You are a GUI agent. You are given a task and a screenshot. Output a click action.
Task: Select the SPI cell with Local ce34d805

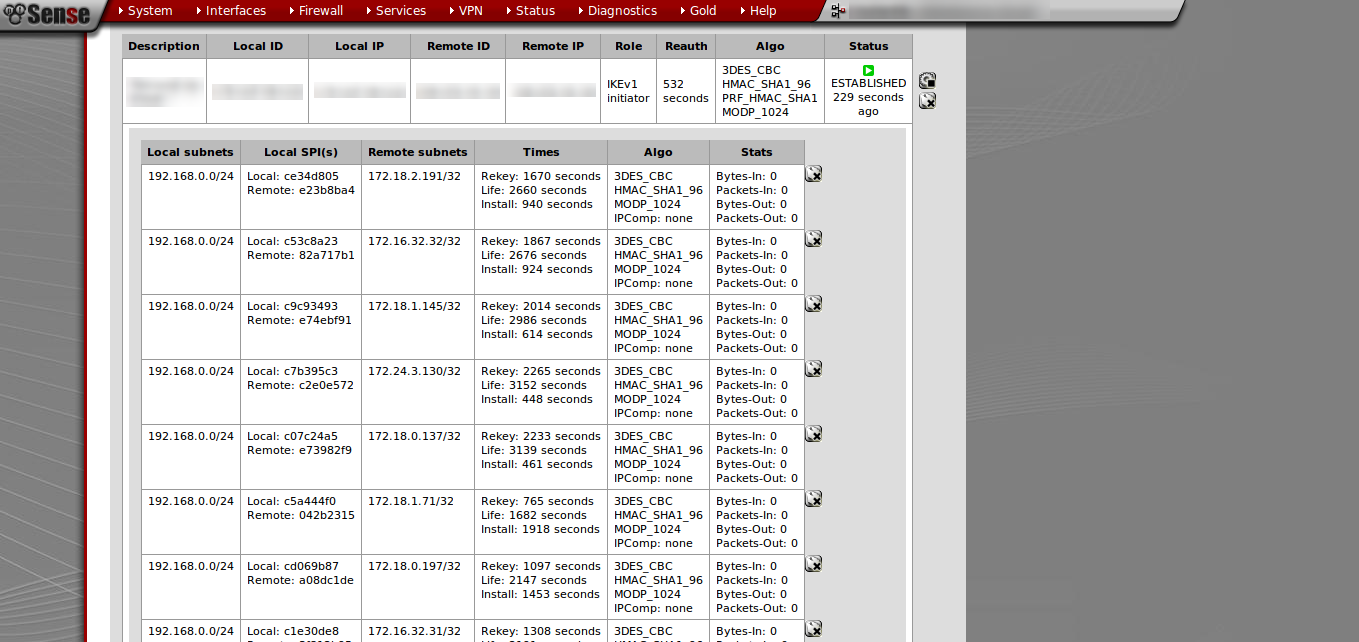point(301,197)
